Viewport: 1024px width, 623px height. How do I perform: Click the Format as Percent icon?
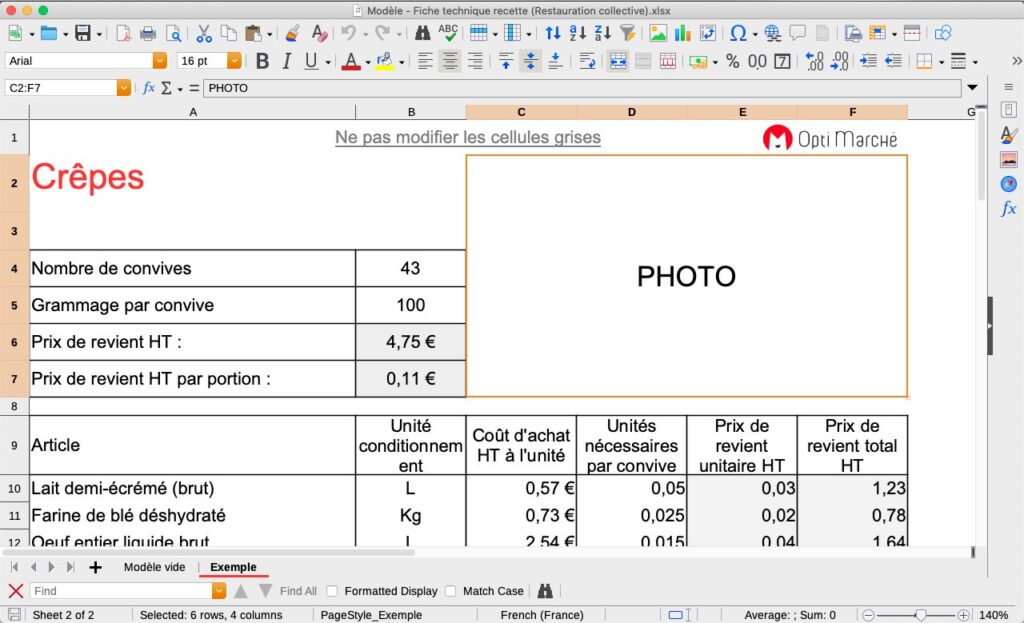(x=733, y=61)
